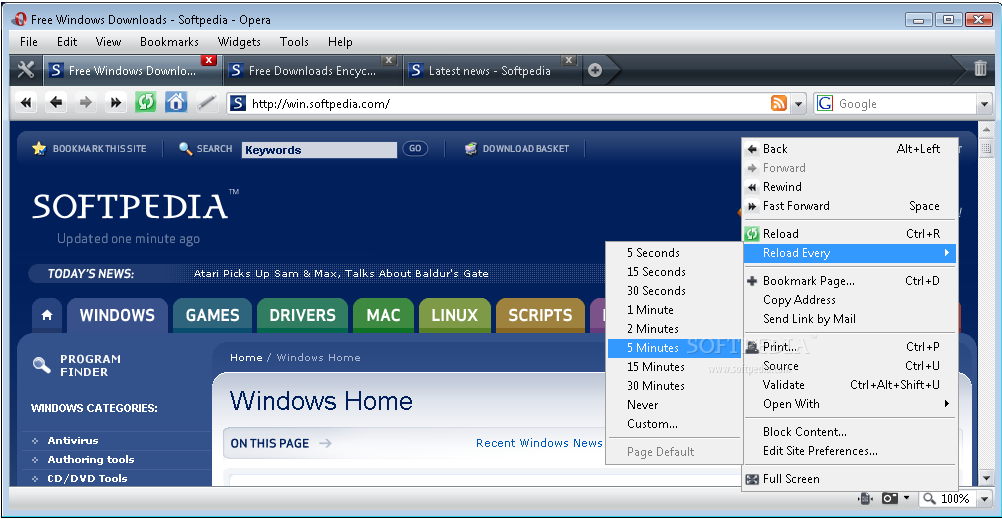
Task: Go back with the Back arrow button
Action: tap(57, 102)
